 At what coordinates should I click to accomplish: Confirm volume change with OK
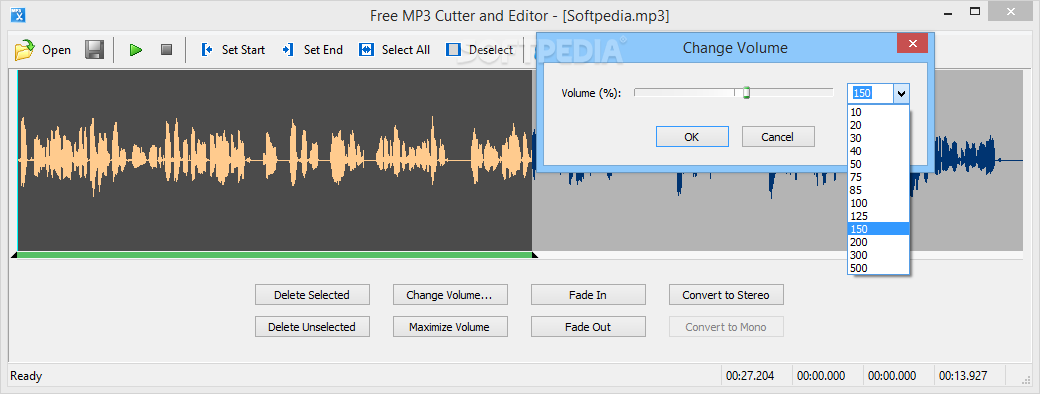point(692,137)
